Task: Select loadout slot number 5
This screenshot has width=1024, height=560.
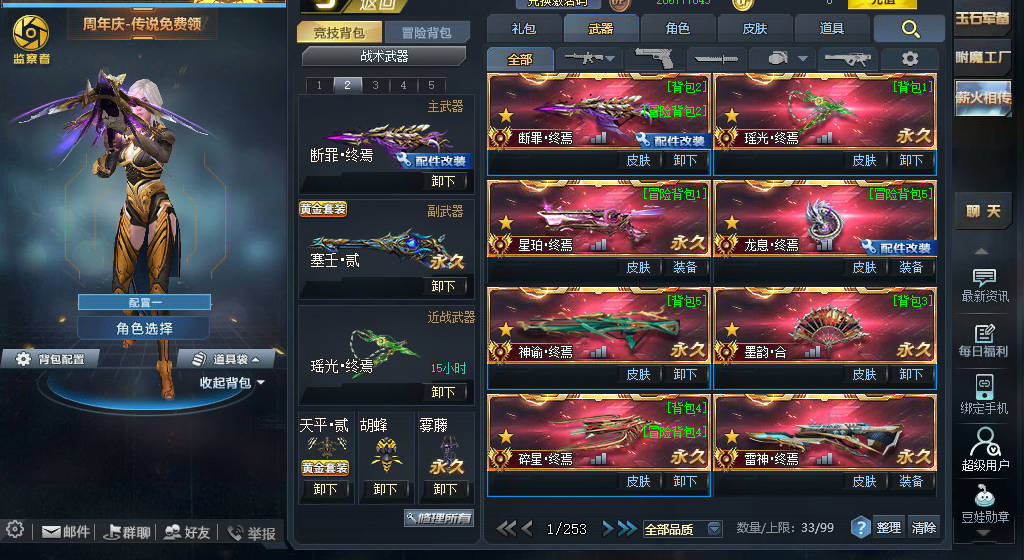Action: [431, 85]
